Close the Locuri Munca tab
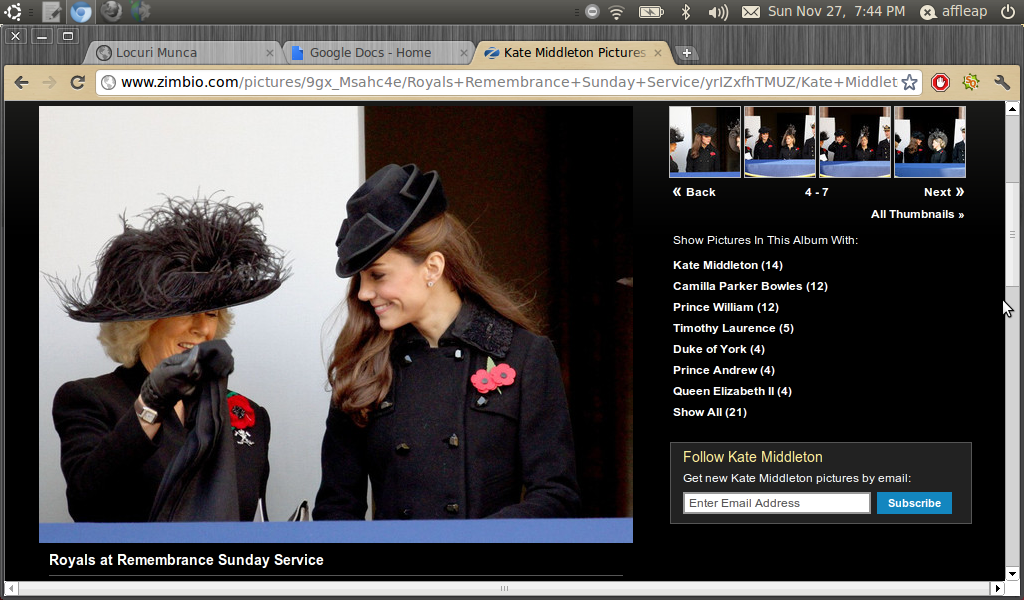 pyautogui.click(x=270, y=53)
